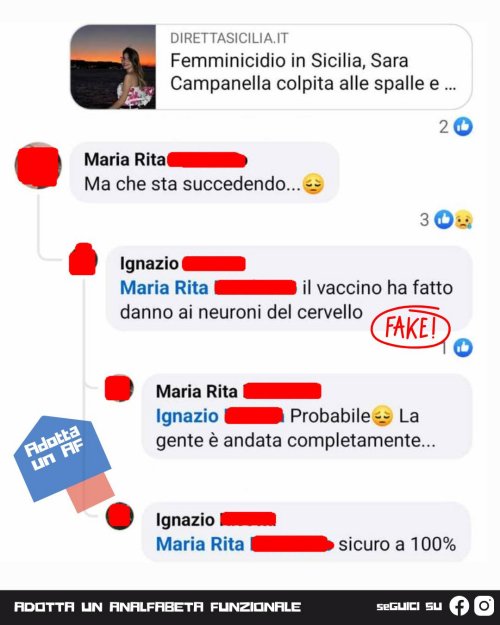
Task: Click the like reaction under the article link
Action: tap(463, 127)
